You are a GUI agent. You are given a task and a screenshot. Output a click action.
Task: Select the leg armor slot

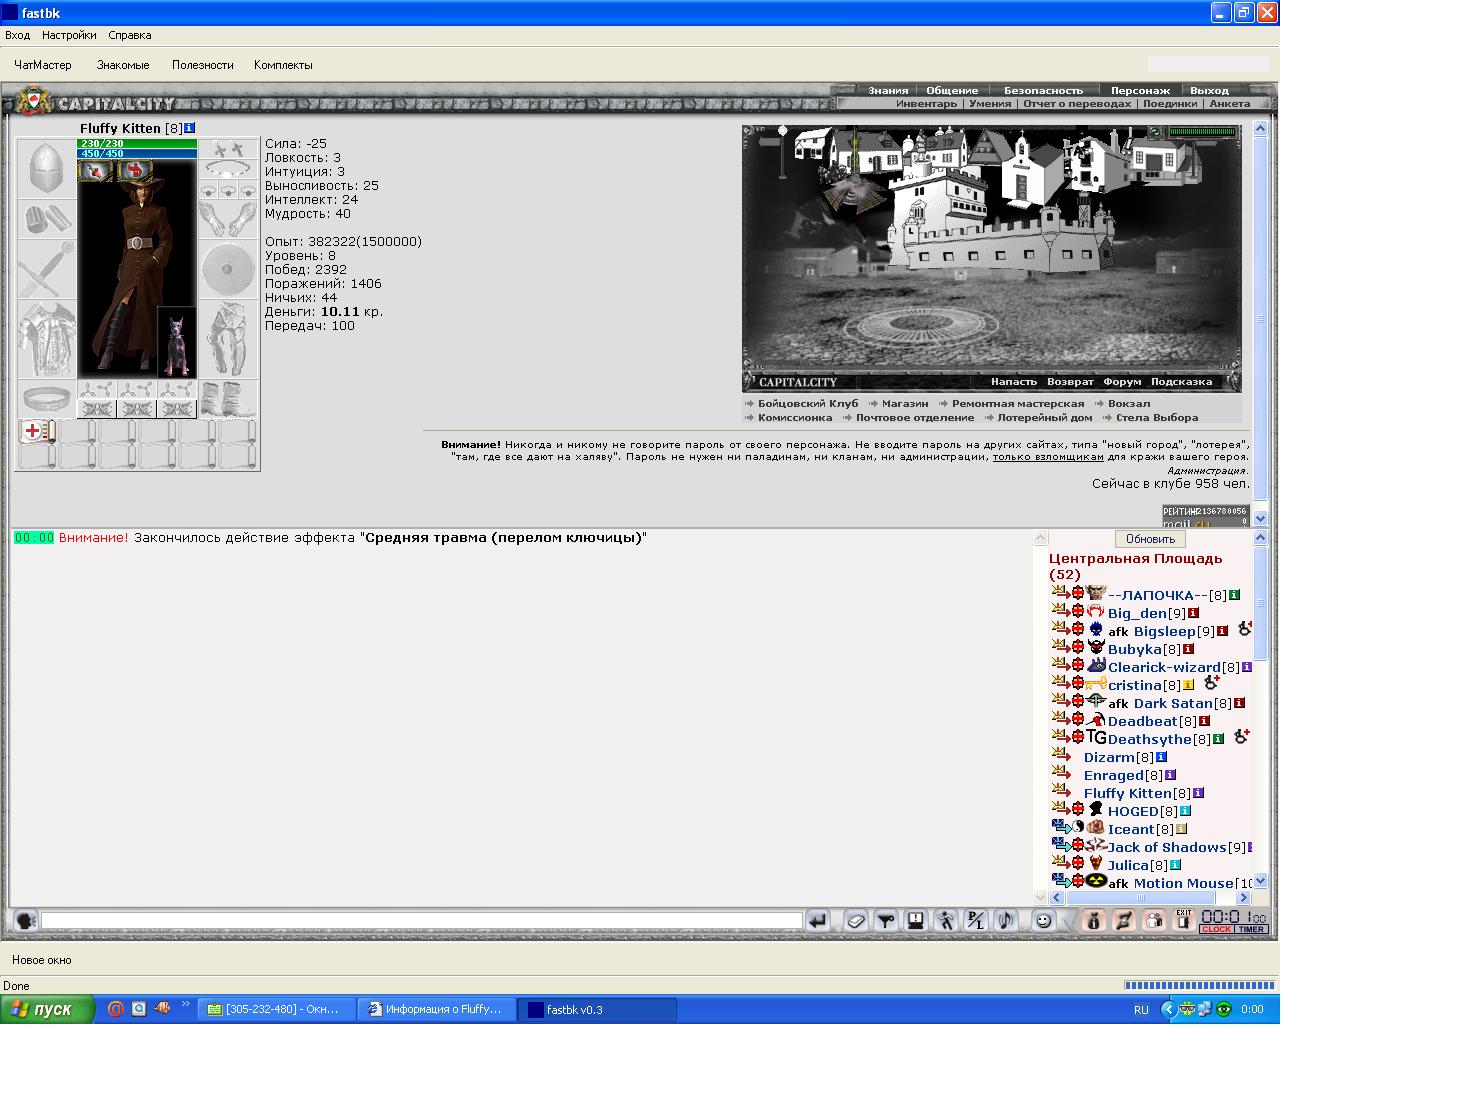[x=229, y=339]
